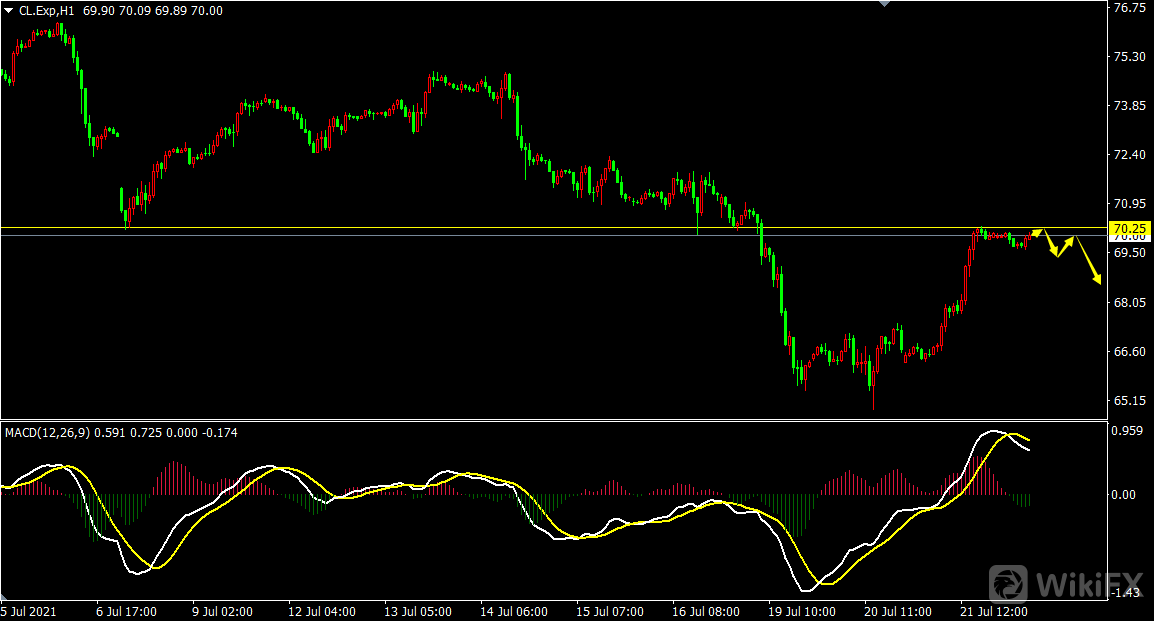Click the 0.00 MACD zero level label

pos(1125,494)
